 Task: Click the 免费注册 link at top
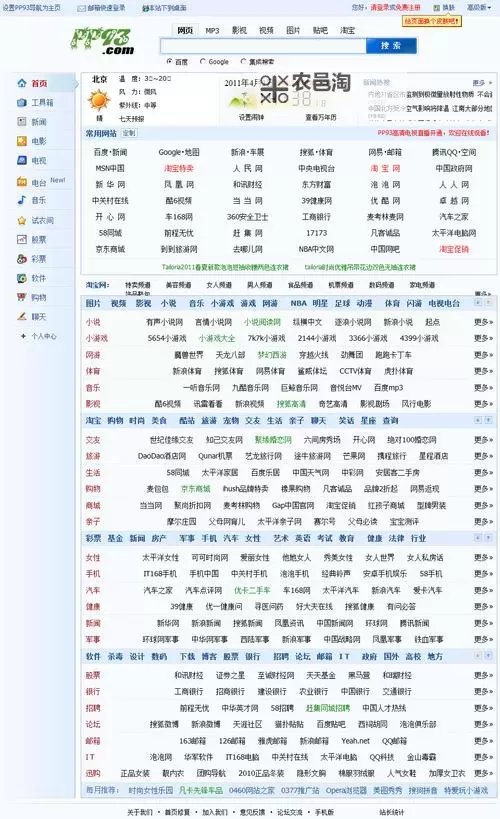pos(408,8)
